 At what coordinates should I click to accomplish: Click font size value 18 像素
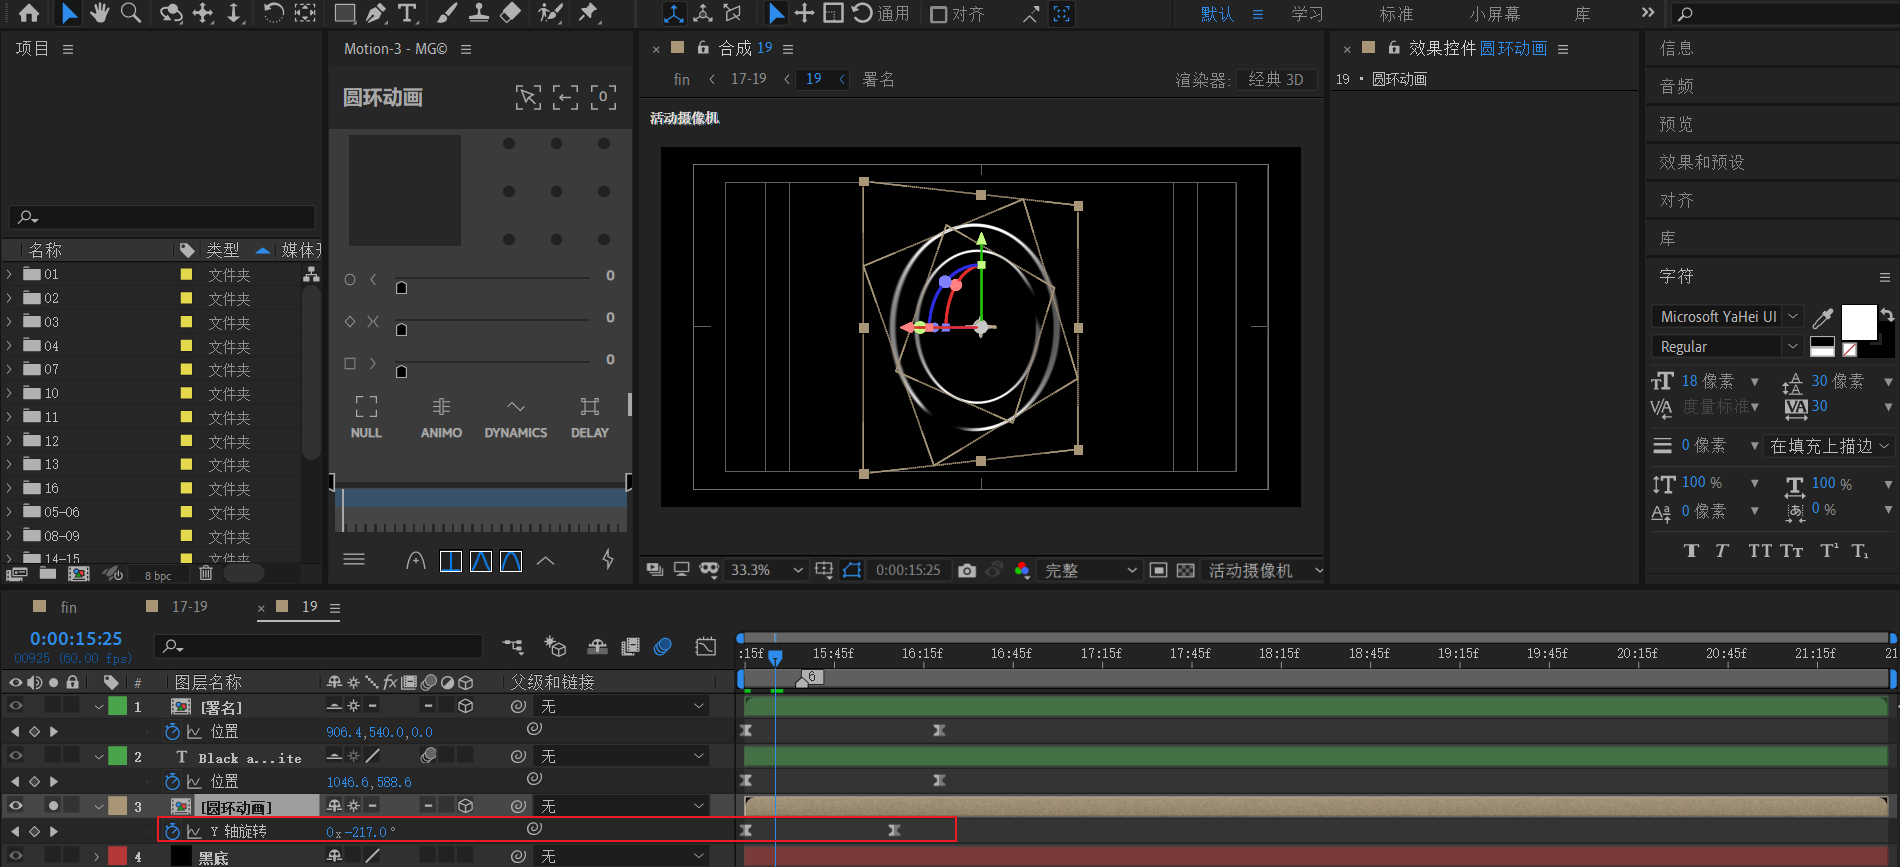pyautogui.click(x=1707, y=381)
